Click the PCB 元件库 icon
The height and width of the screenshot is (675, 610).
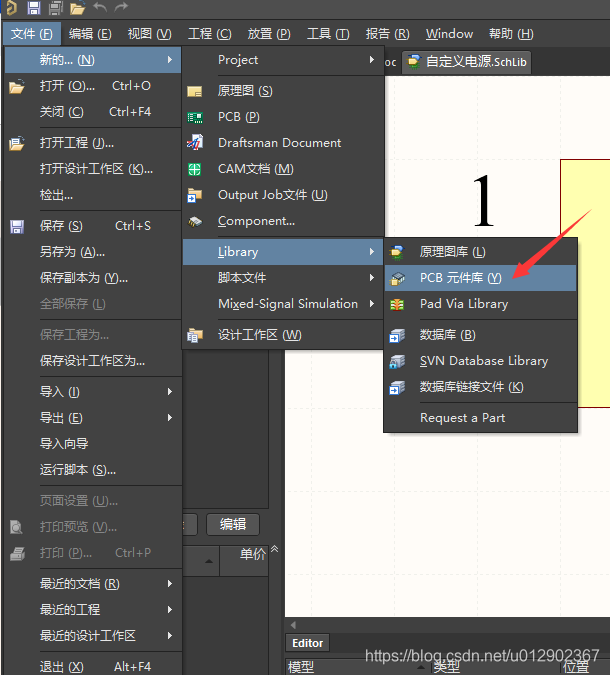coord(397,279)
